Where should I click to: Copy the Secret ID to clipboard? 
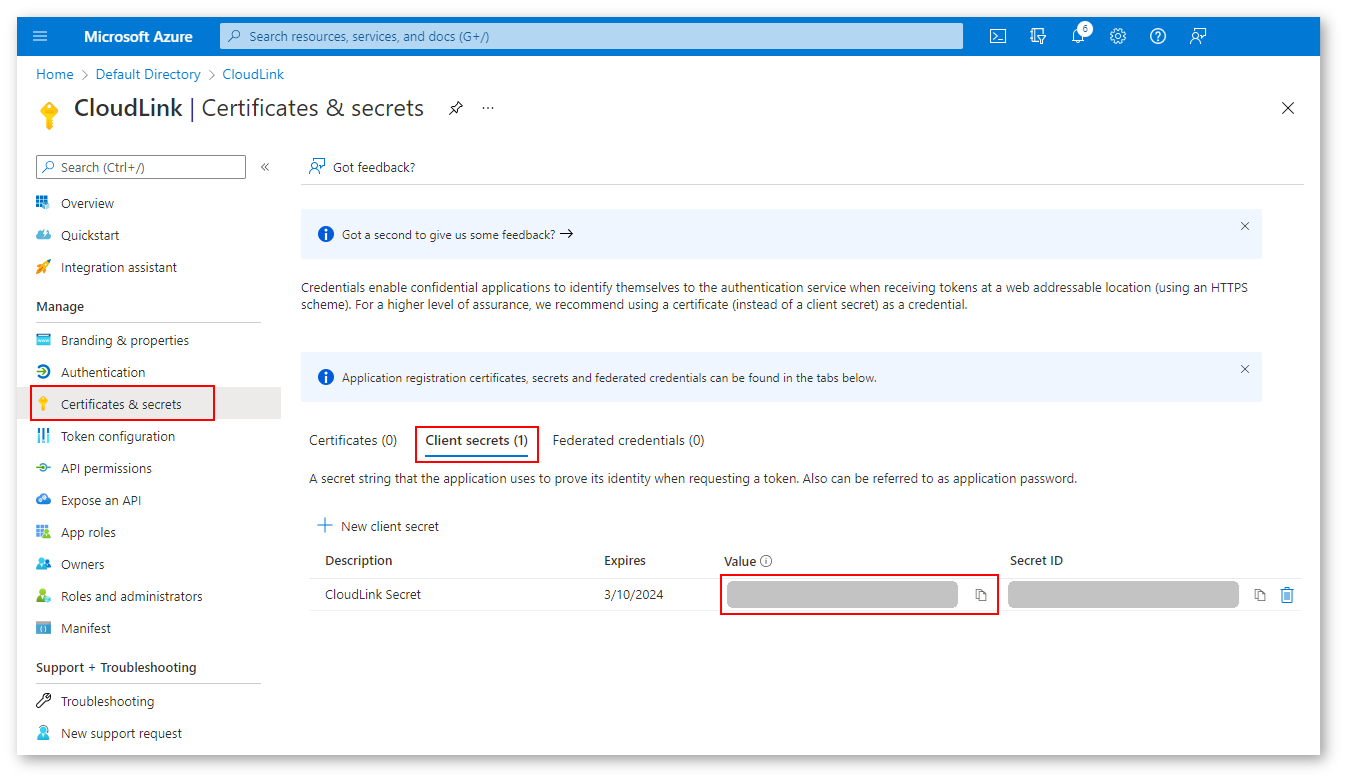1260,595
